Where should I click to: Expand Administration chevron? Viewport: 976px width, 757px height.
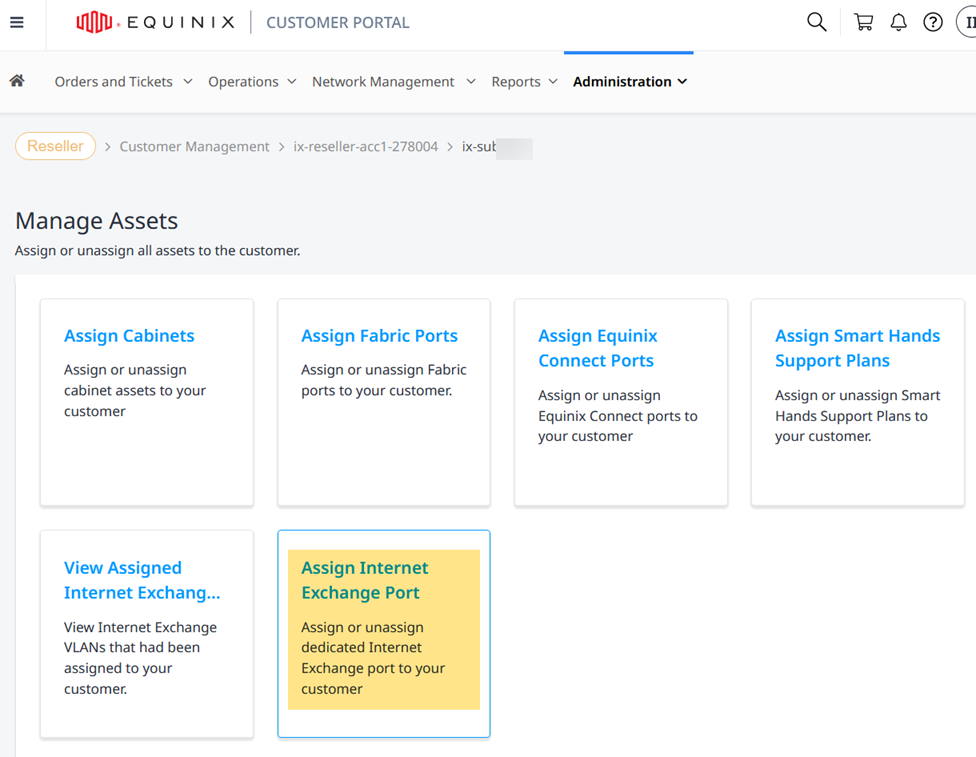click(682, 82)
